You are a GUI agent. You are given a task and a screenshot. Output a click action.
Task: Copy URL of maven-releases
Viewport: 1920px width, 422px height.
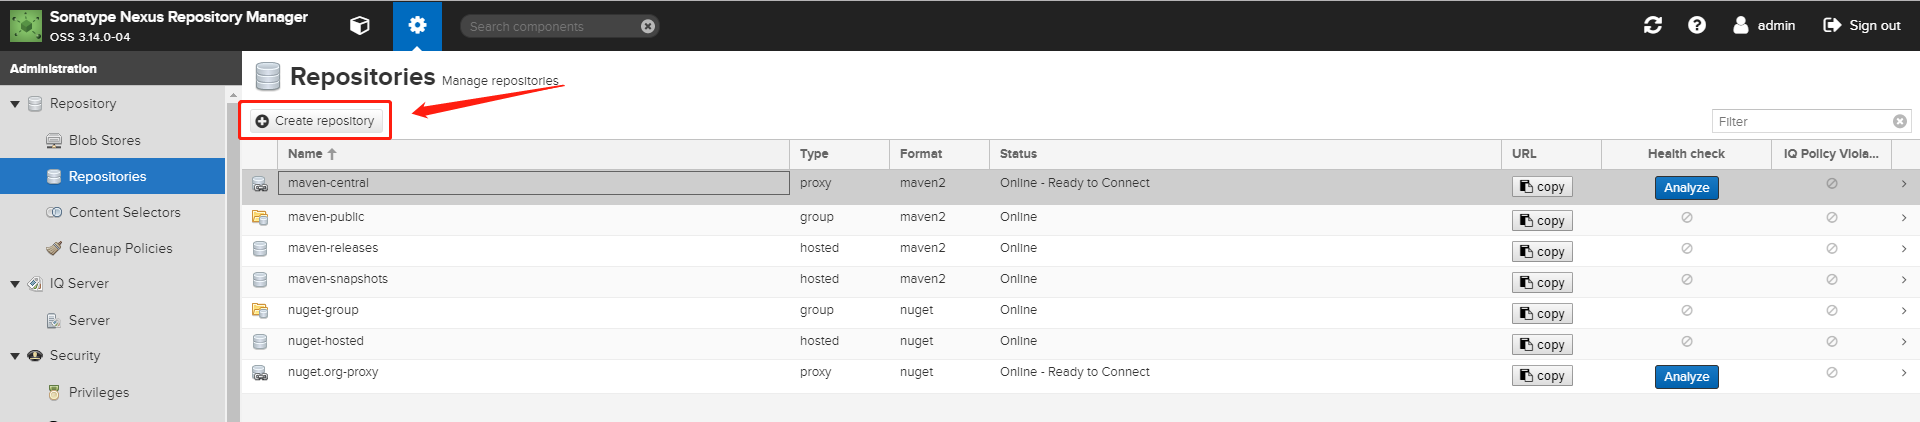(1542, 252)
